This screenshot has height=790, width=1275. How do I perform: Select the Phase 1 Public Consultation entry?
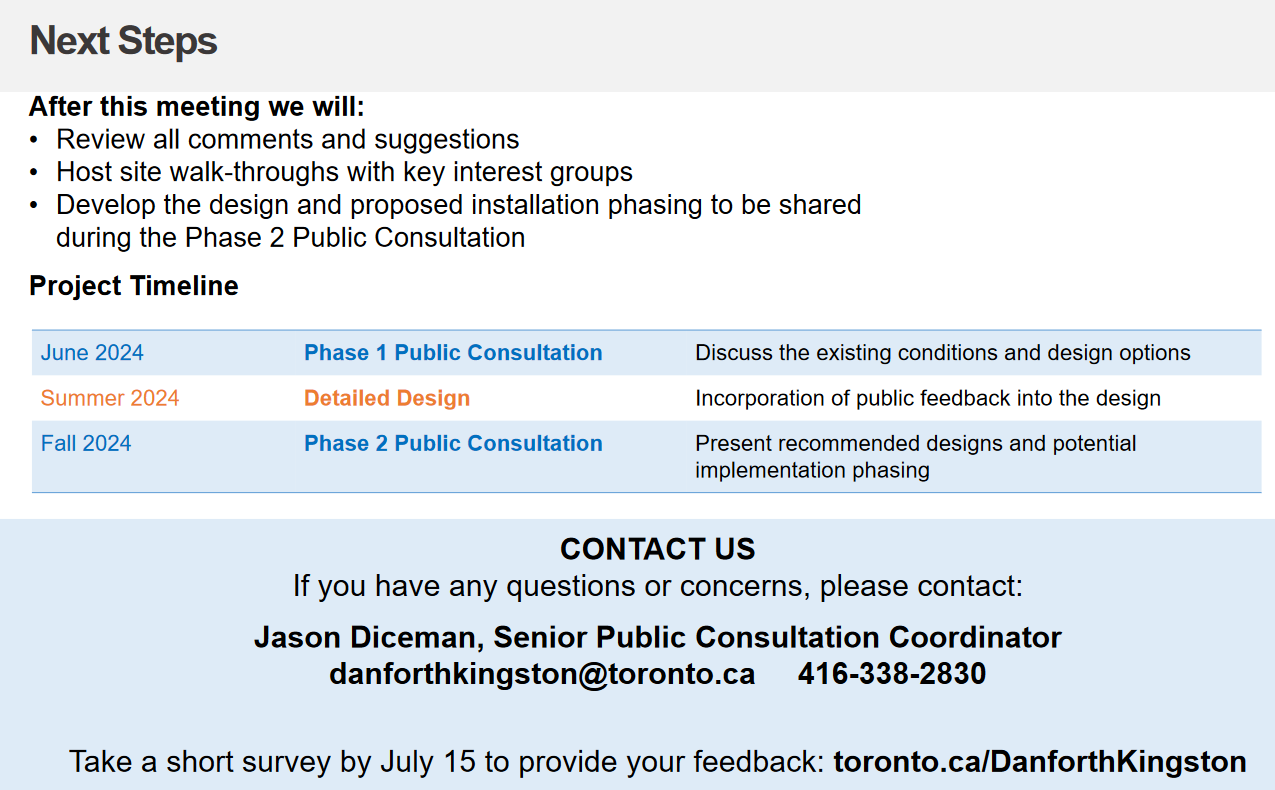[x=453, y=353]
